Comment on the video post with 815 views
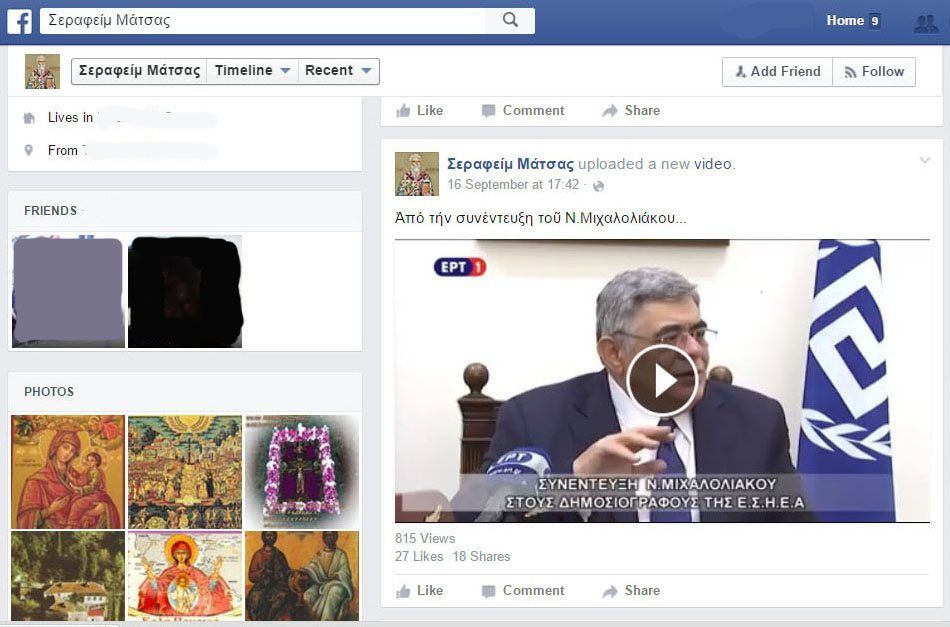Screen dimensions: 950x627 [x=523, y=591]
